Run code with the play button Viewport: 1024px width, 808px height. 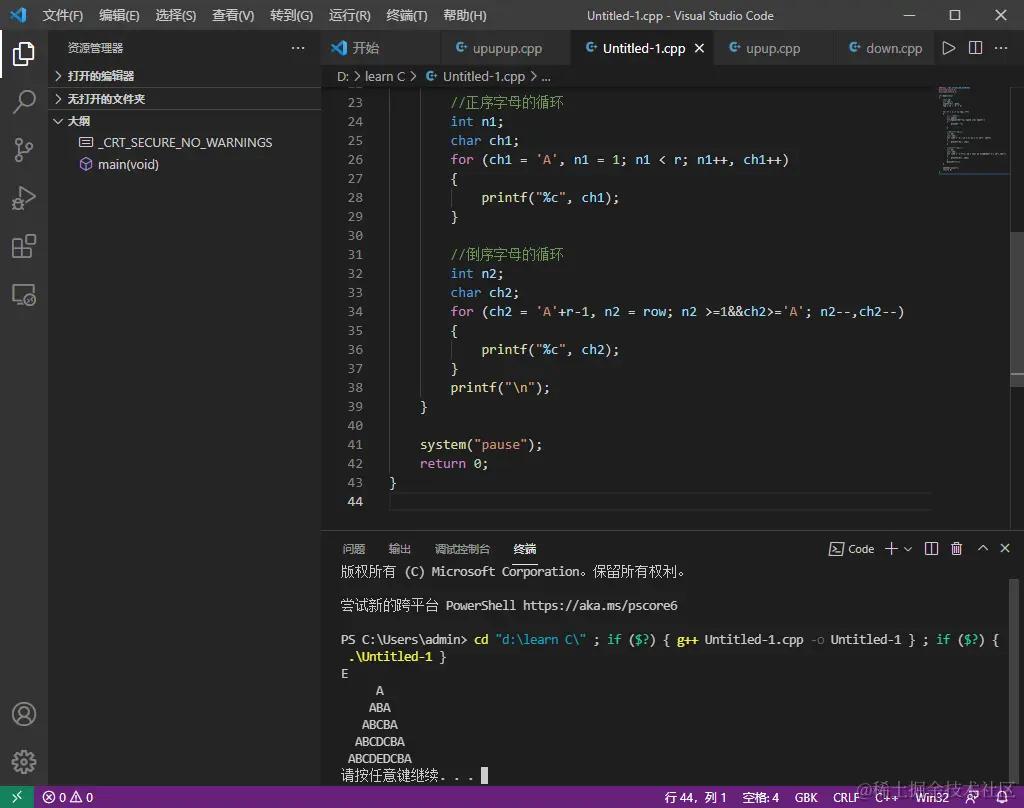pyautogui.click(x=949, y=48)
